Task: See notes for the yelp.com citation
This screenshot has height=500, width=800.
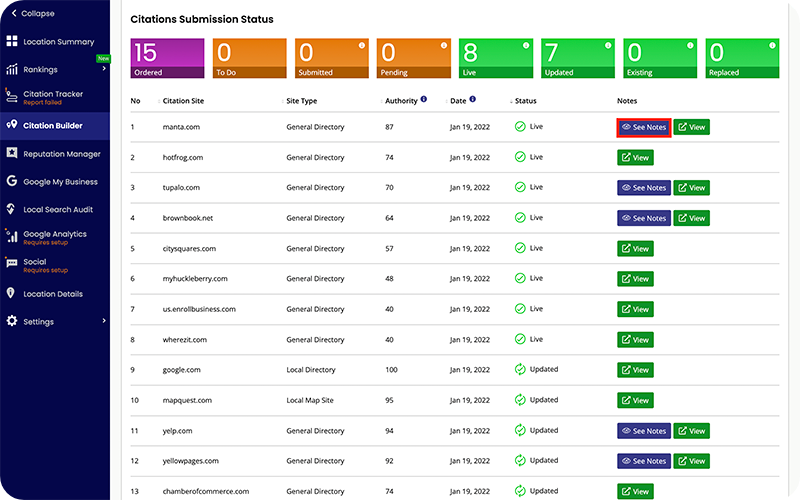Action: coord(643,431)
